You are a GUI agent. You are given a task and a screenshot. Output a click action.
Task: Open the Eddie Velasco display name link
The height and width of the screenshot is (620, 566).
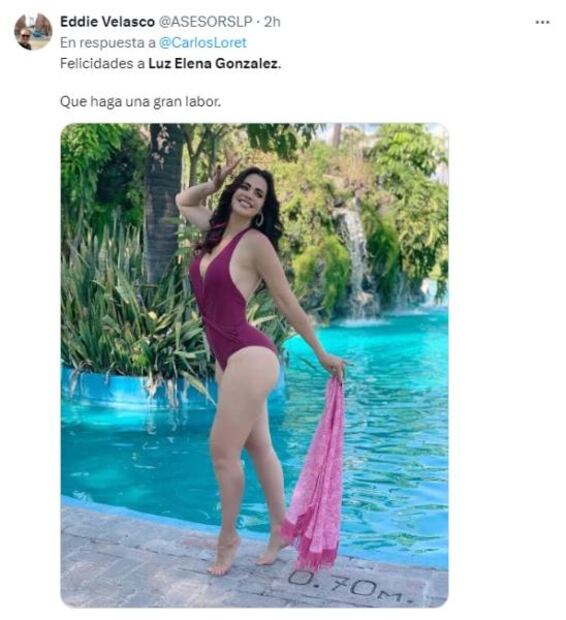pyautogui.click(x=107, y=22)
